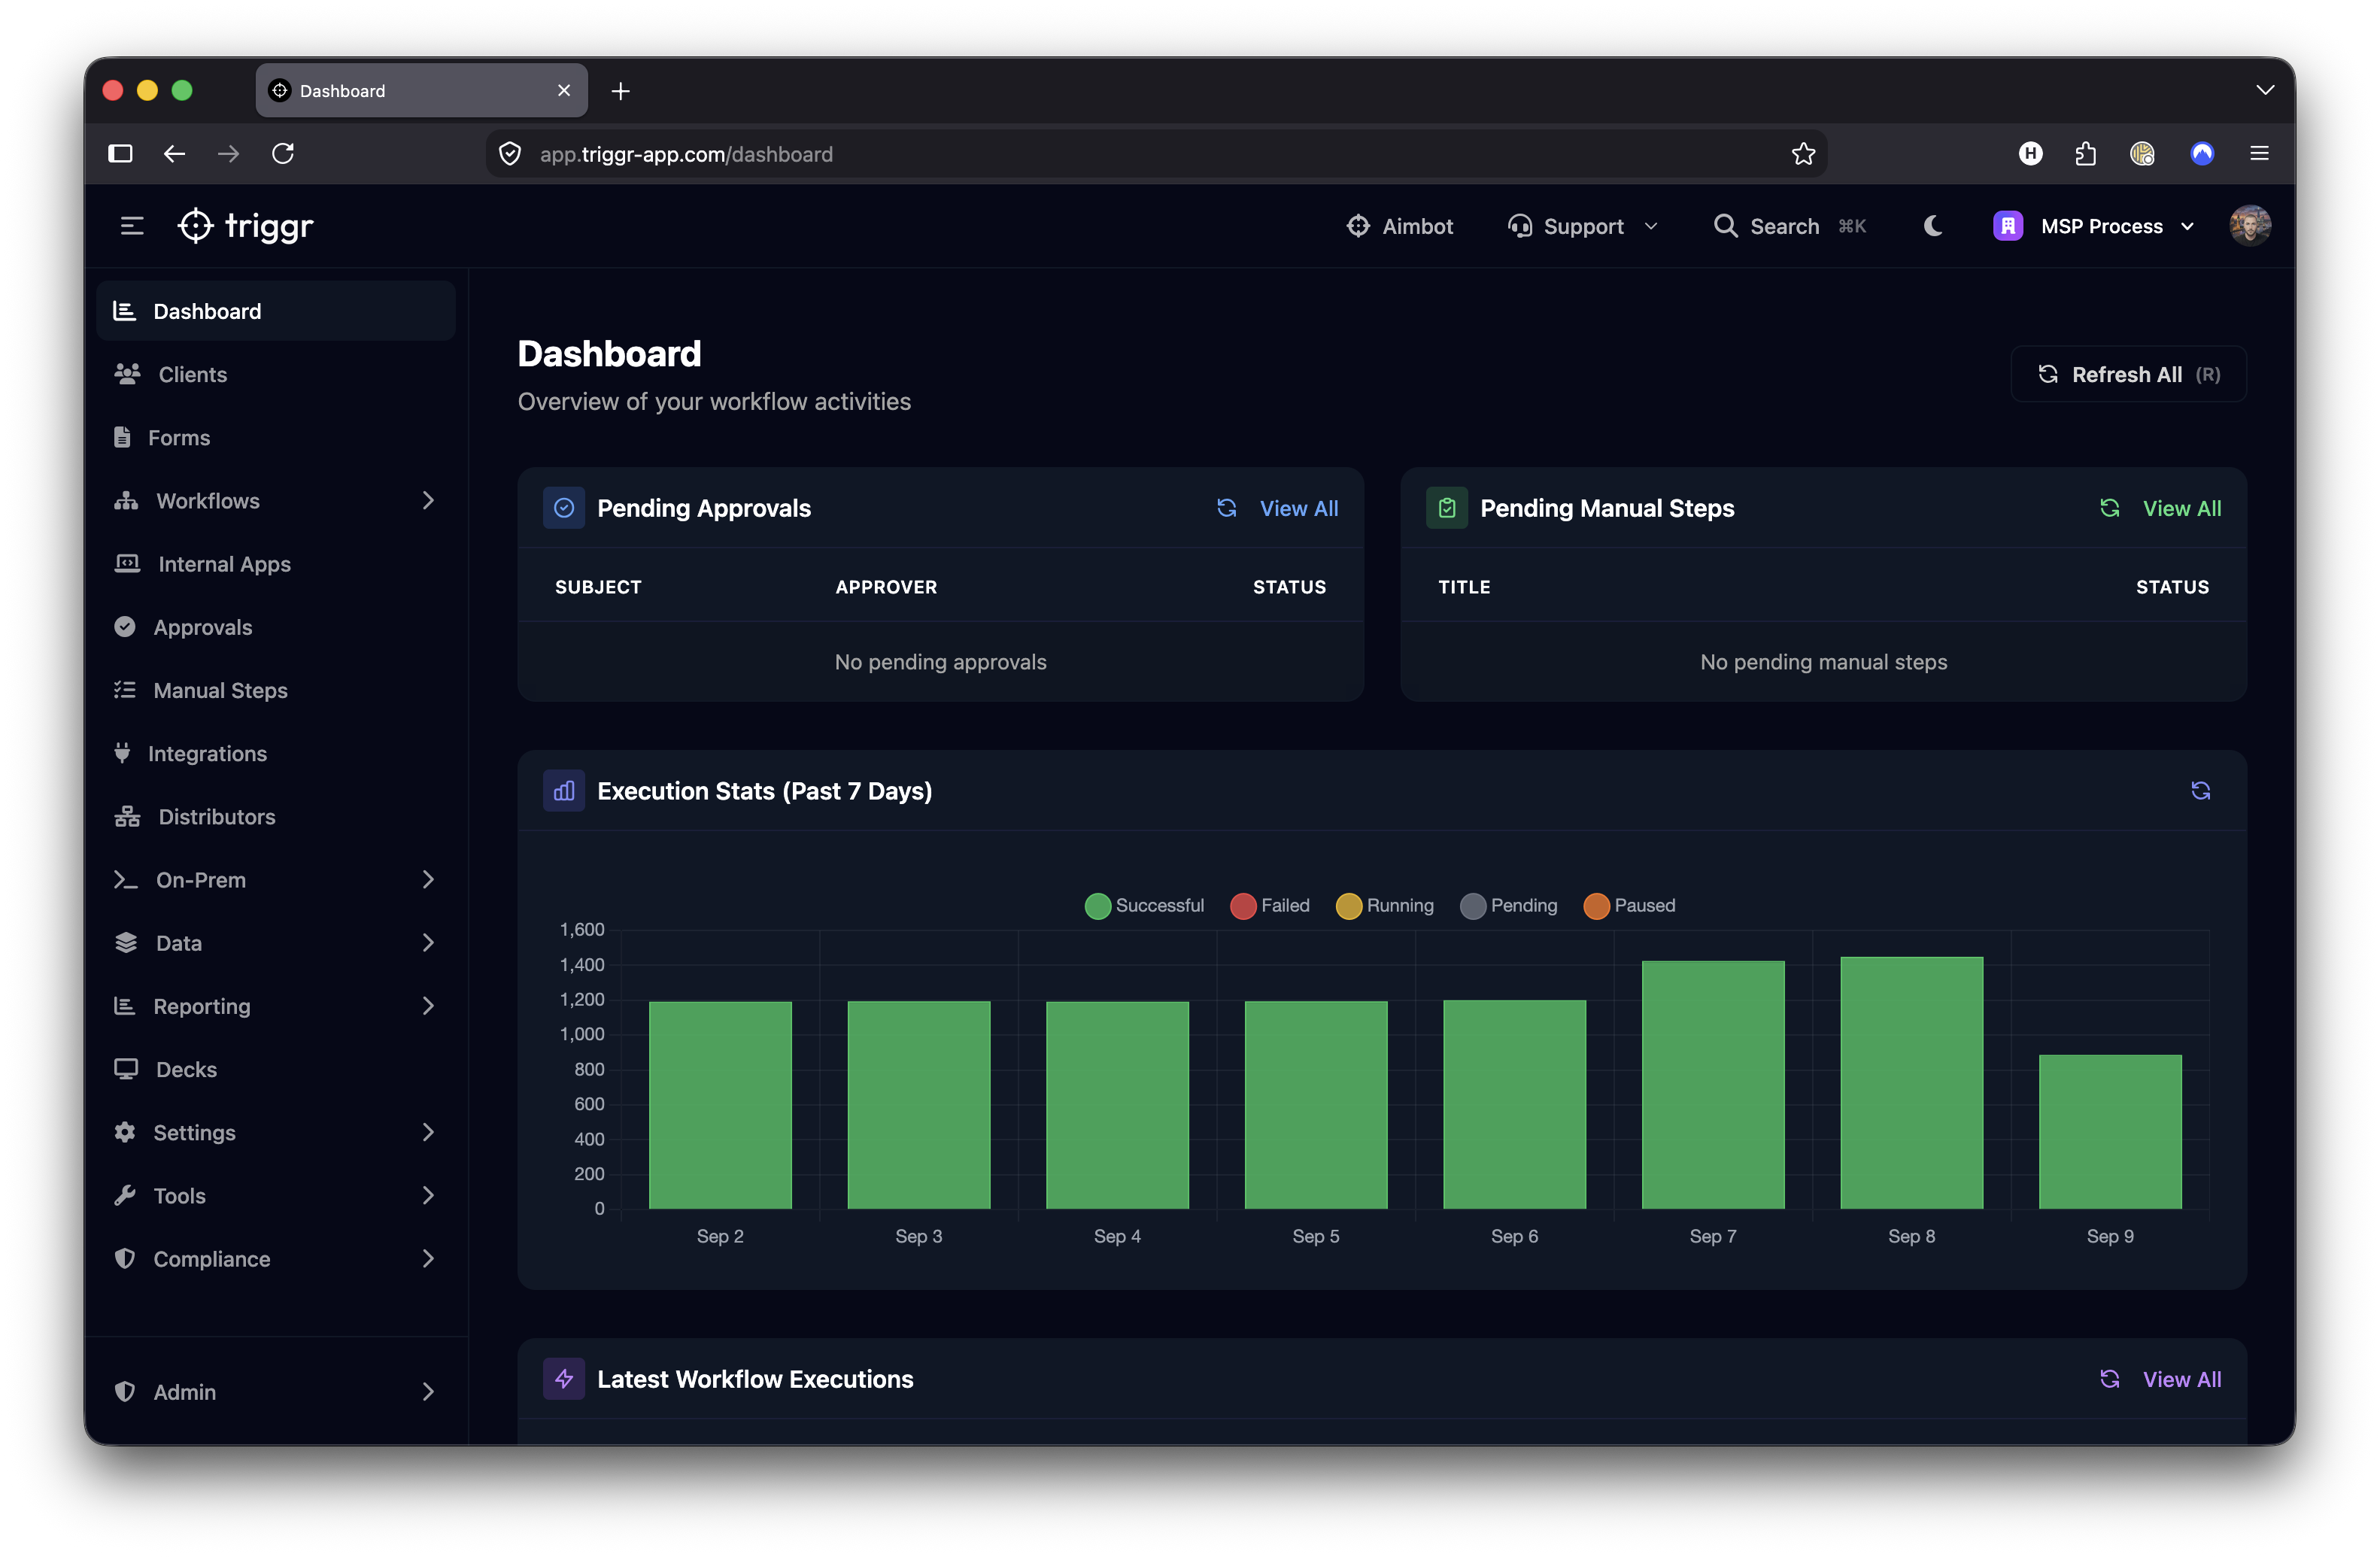Viewport: 2380px width, 1557px height.
Task: Click the Sep 9 bar in chart
Action: (2110, 1132)
